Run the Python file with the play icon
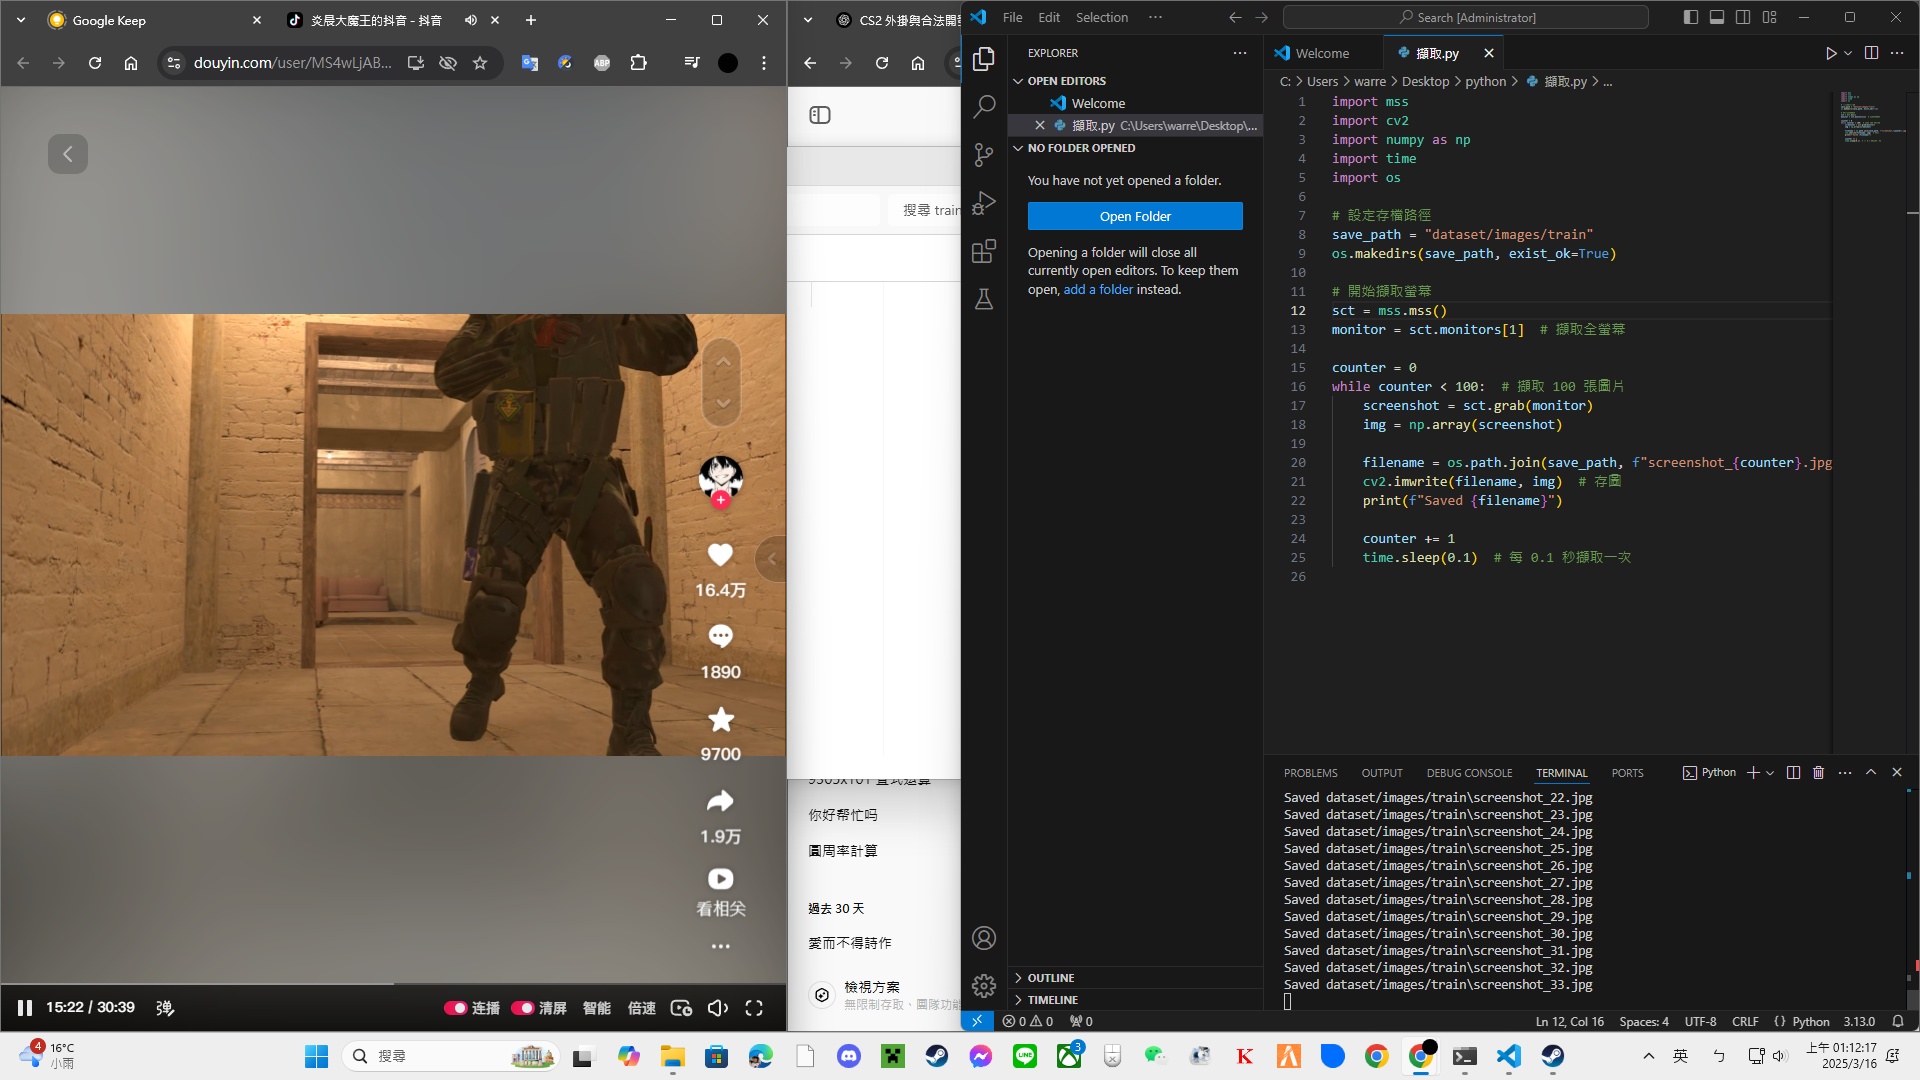1920x1080 pixels. [x=1830, y=53]
